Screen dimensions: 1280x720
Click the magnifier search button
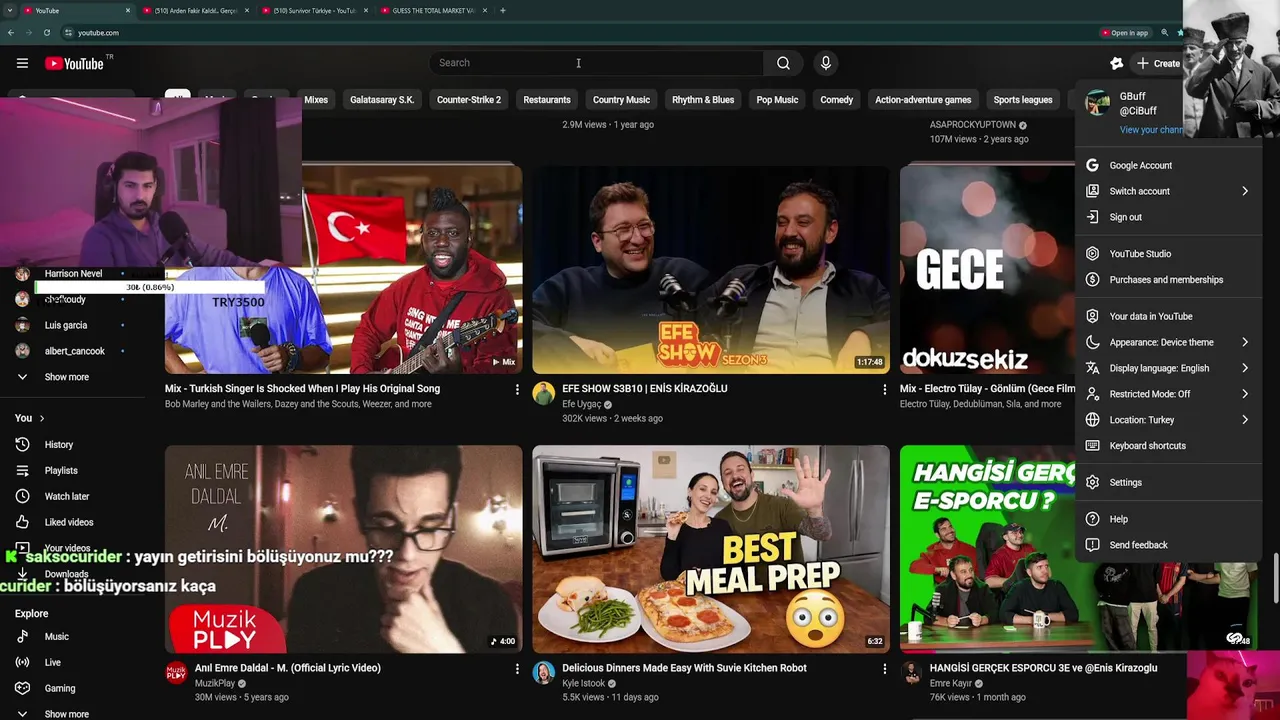pyautogui.click(x=783, y=63)
